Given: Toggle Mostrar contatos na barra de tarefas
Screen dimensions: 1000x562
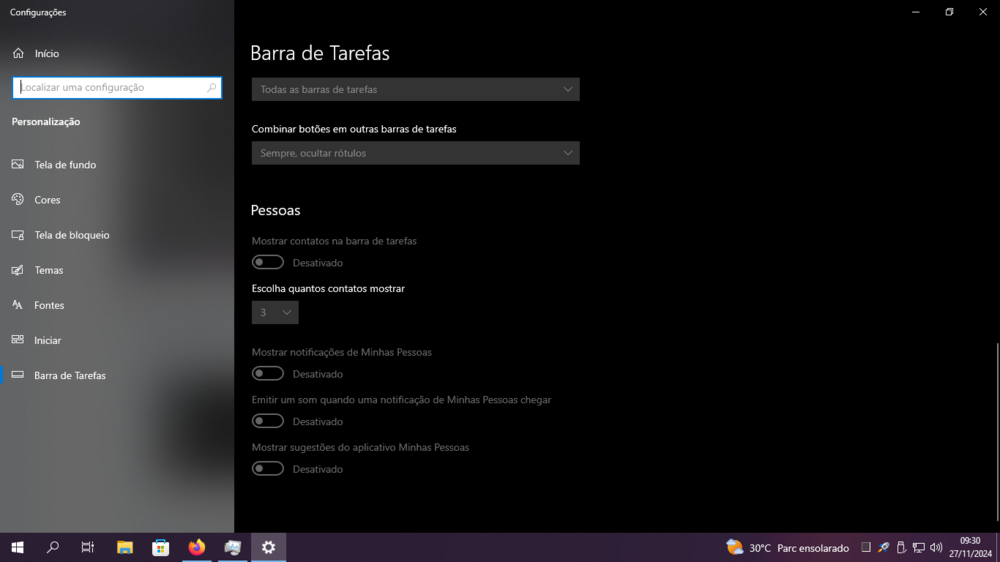Looking at the screenshot, I should click(x=268, y=262).
